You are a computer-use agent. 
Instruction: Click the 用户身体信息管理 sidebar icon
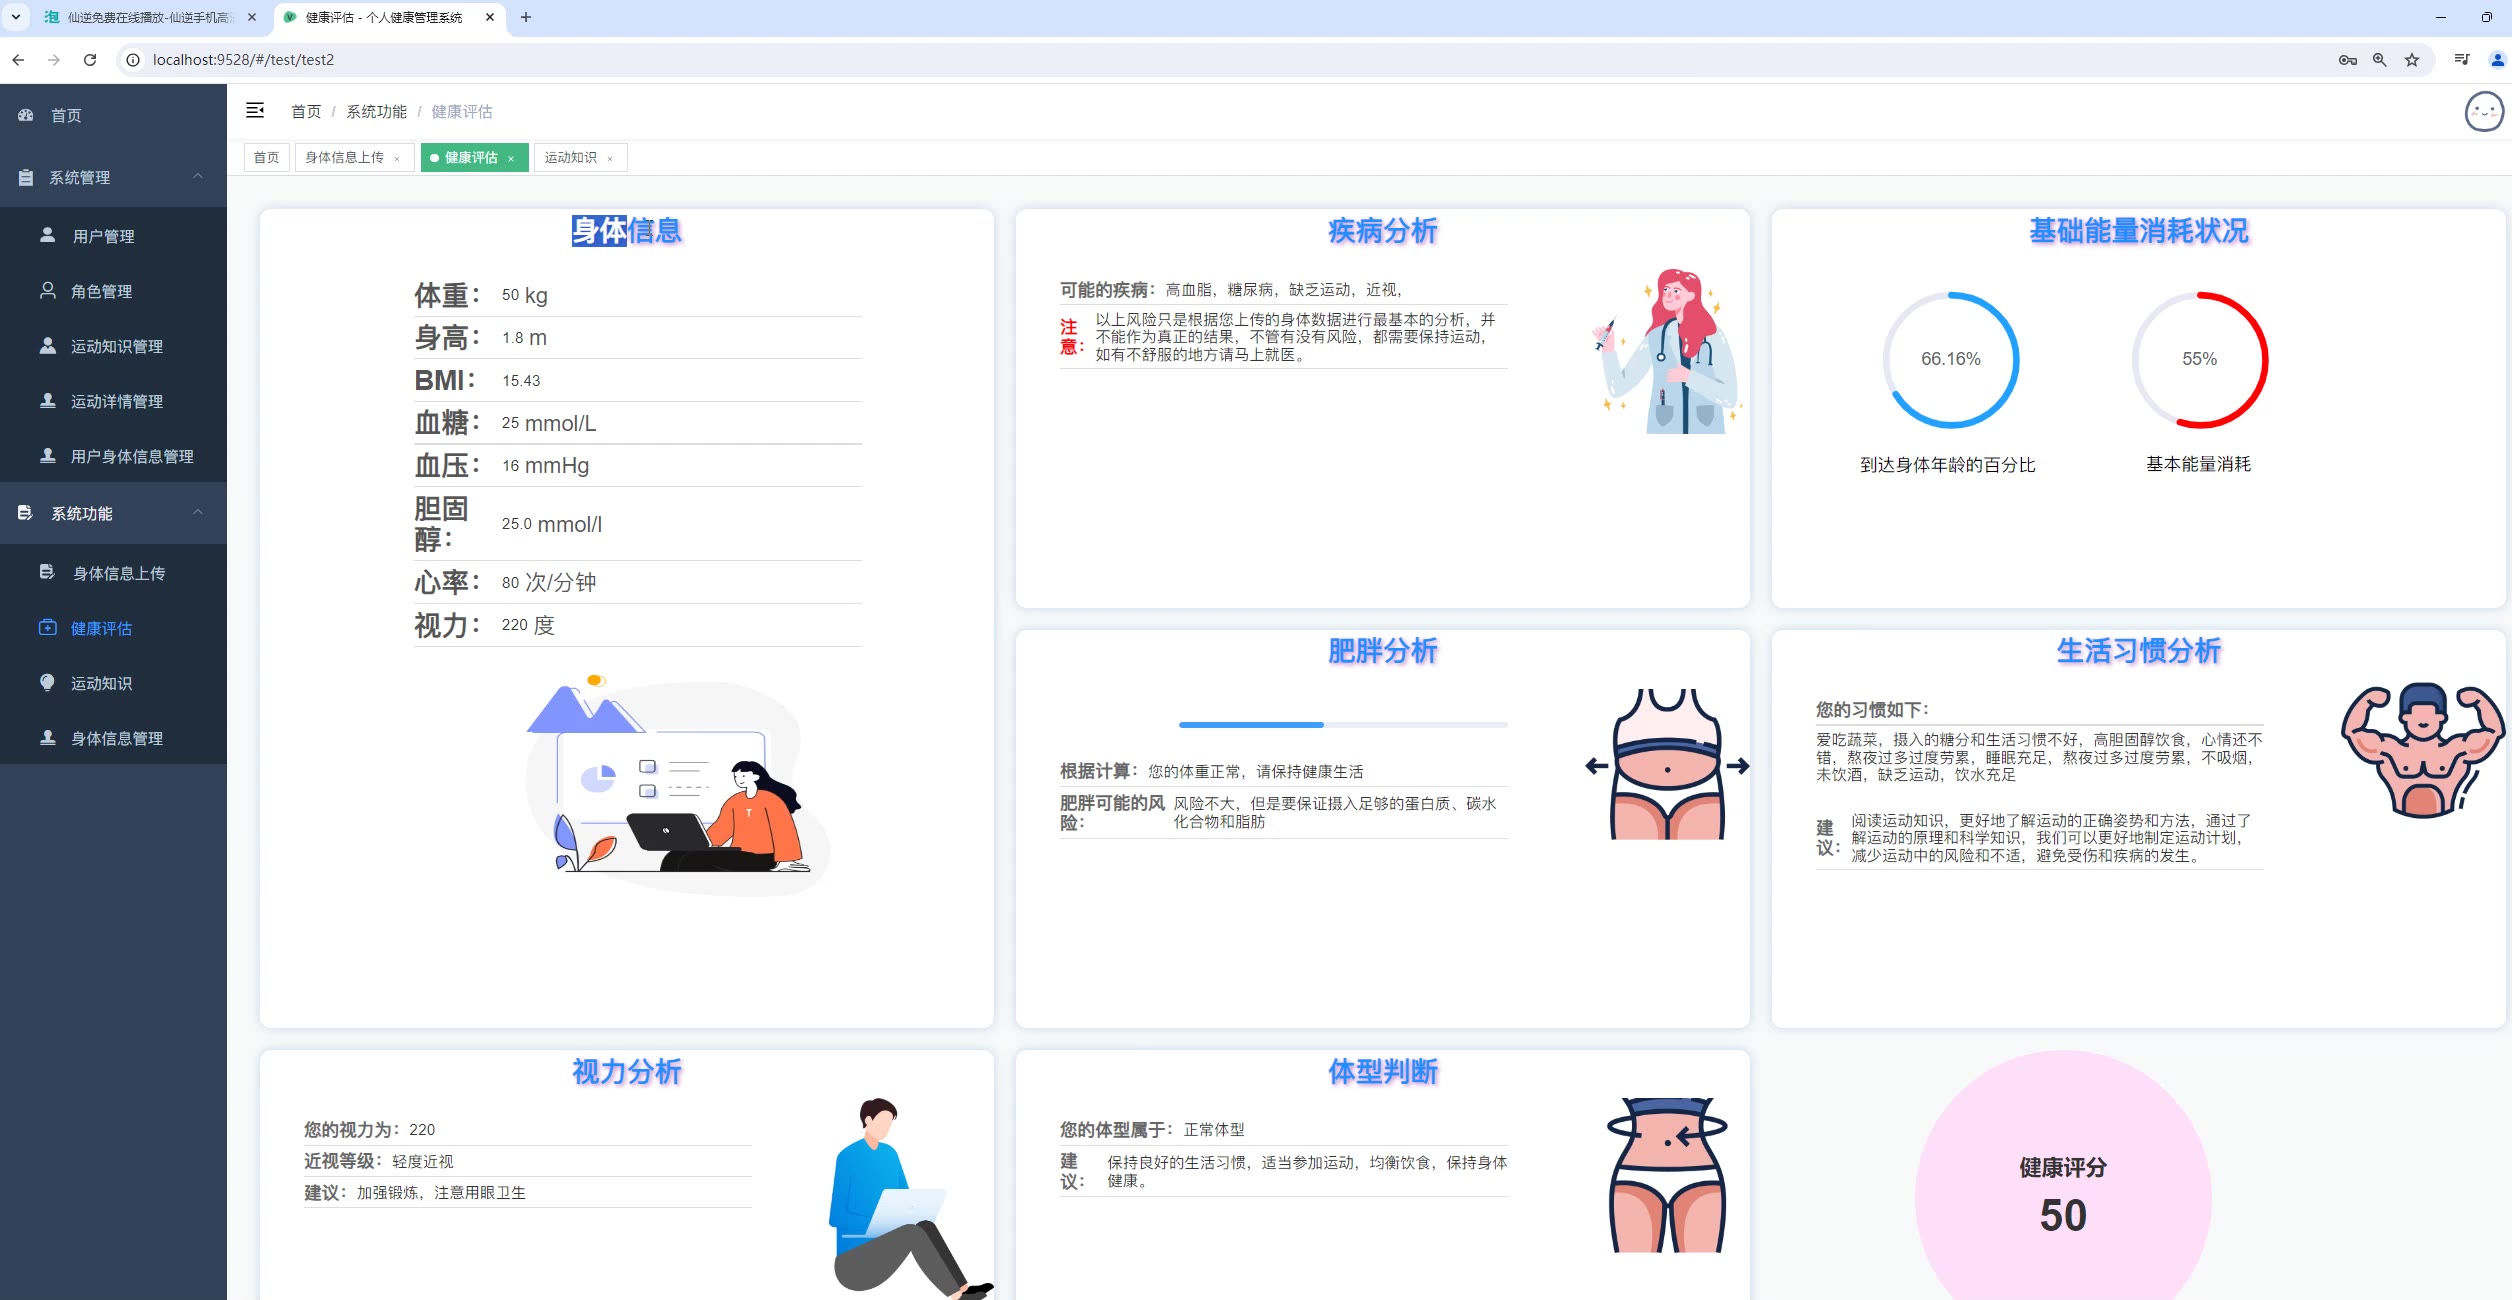tap(47, 455)
